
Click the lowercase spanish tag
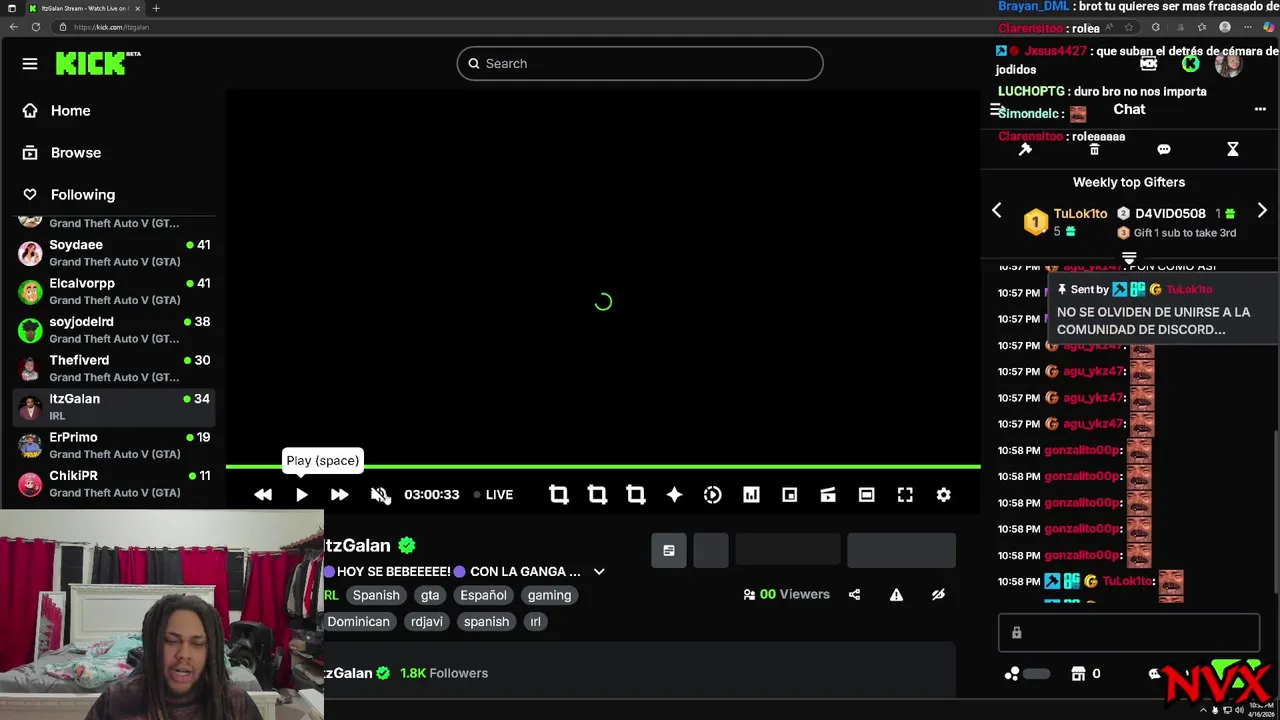(x=486, y=622)
